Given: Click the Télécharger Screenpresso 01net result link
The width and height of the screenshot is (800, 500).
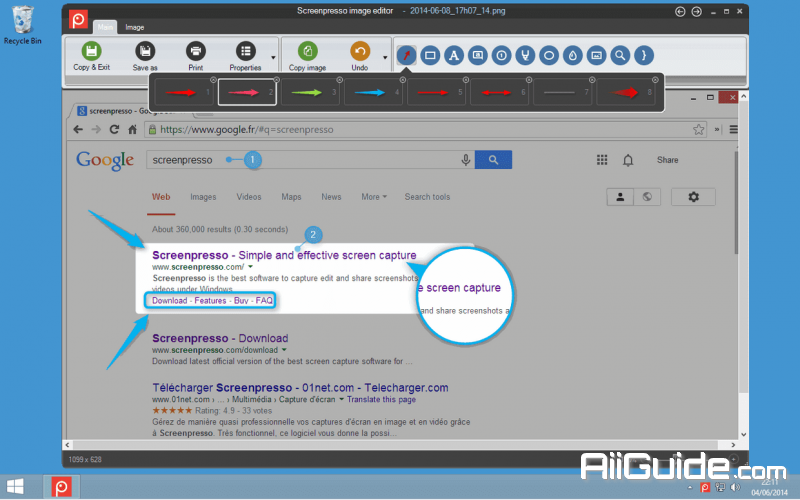Looking at the screenshot, I should pos(300,388).
